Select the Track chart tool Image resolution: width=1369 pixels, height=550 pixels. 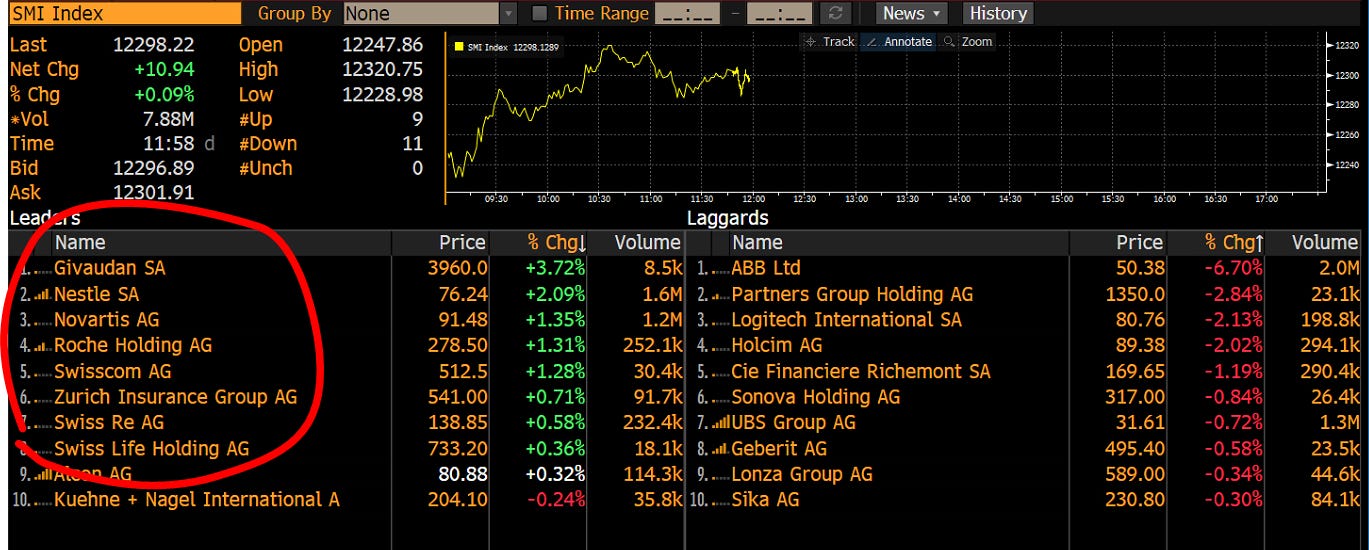tap(830, 42)
